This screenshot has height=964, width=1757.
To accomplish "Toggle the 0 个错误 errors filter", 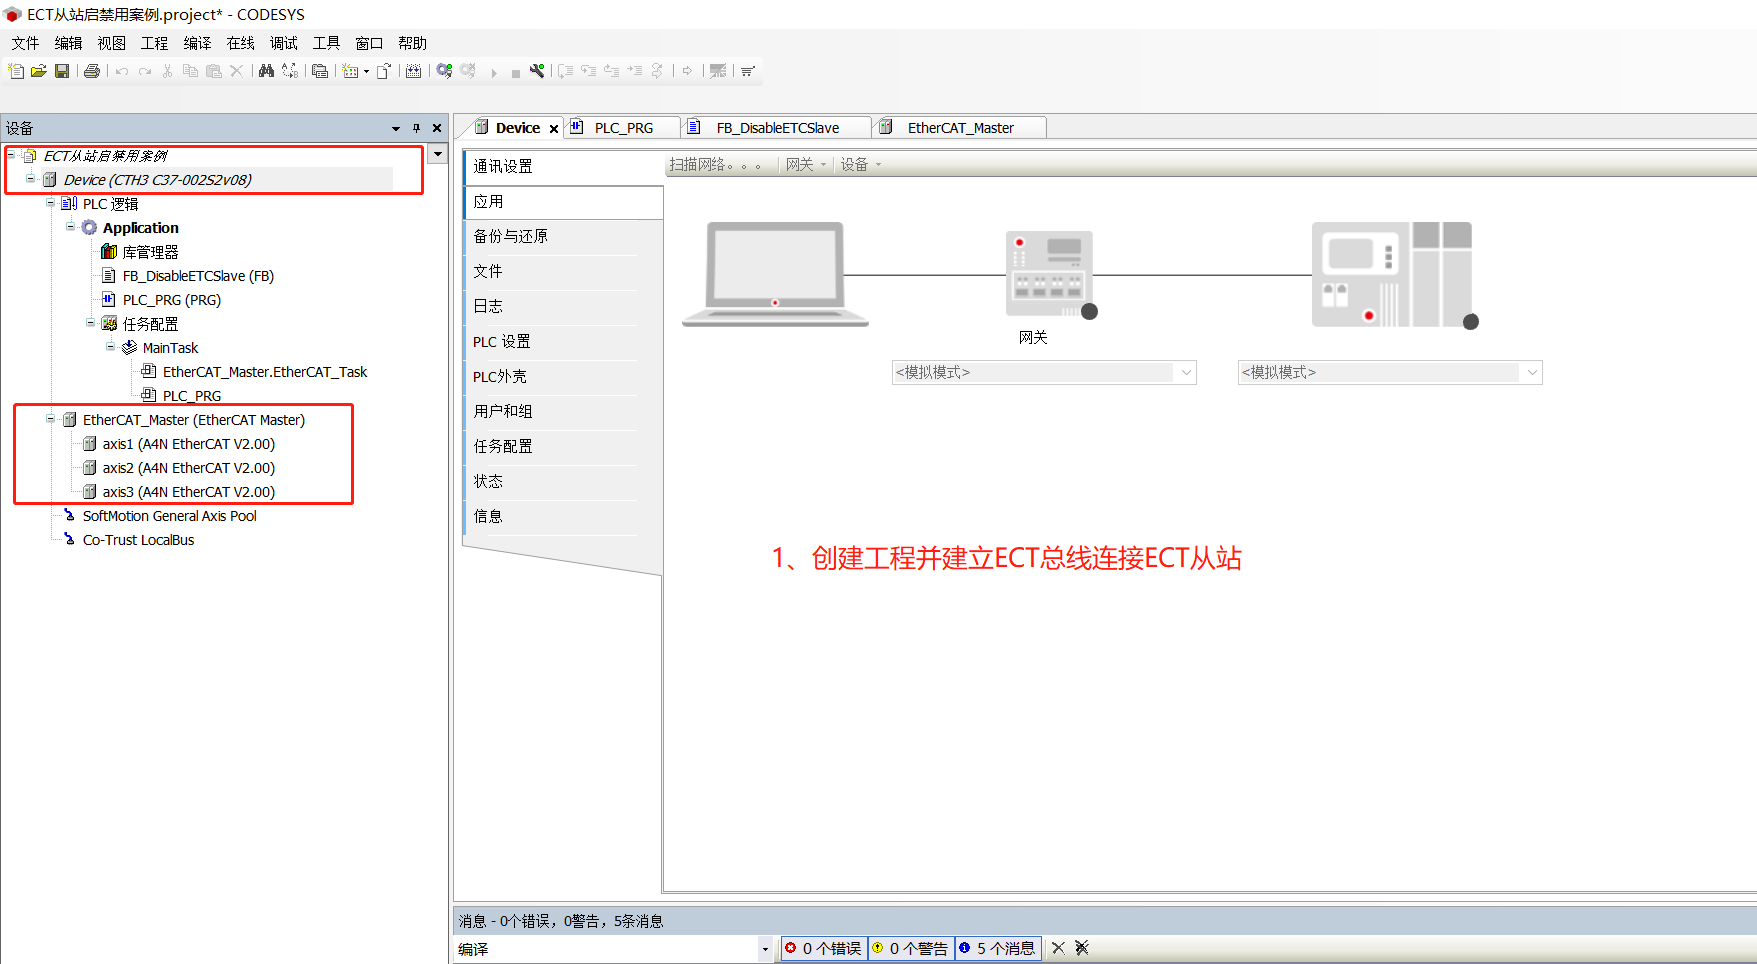I will (x=824, y=948).
